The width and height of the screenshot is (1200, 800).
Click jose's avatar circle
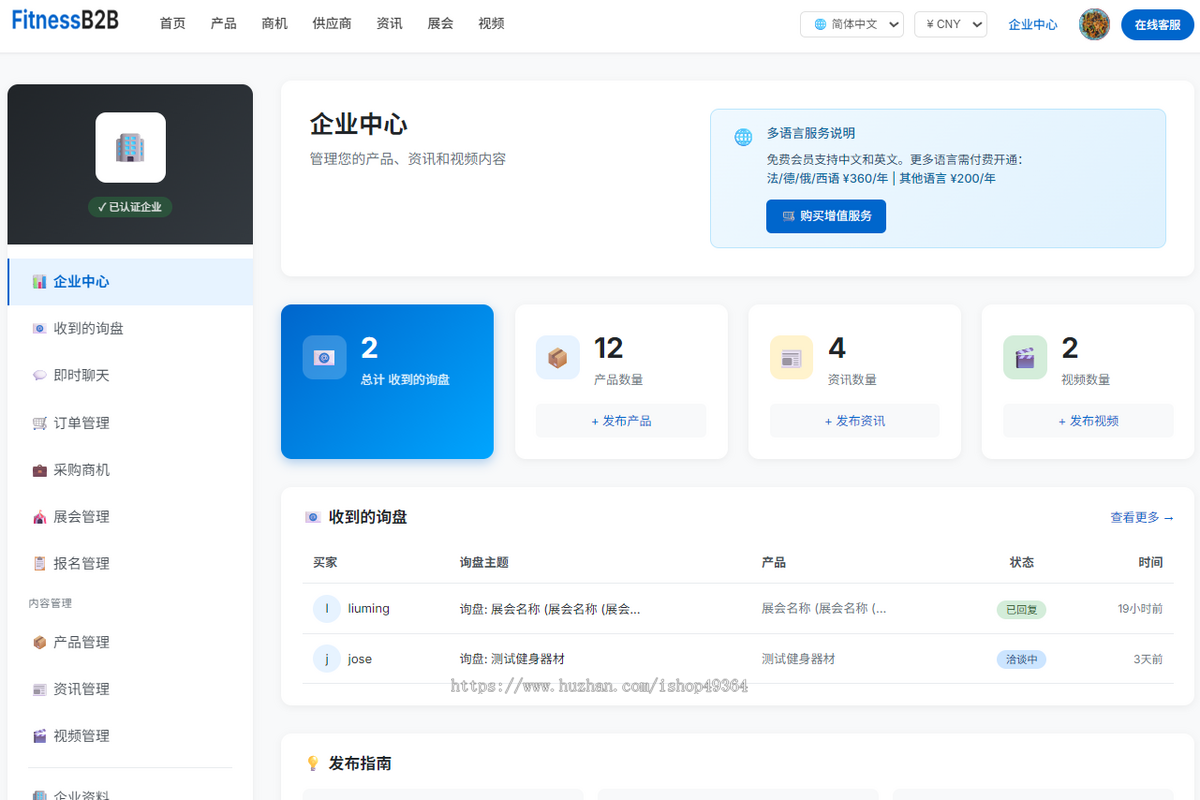(x=327, y=659)
